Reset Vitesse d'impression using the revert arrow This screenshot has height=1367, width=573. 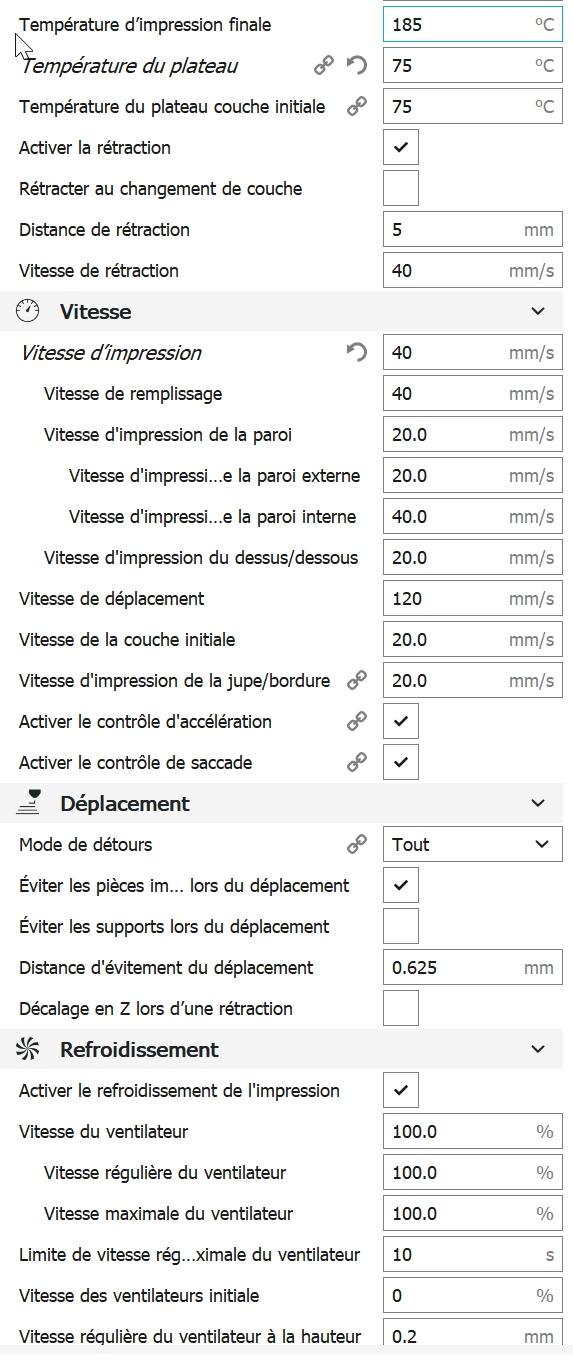(356, 353)
